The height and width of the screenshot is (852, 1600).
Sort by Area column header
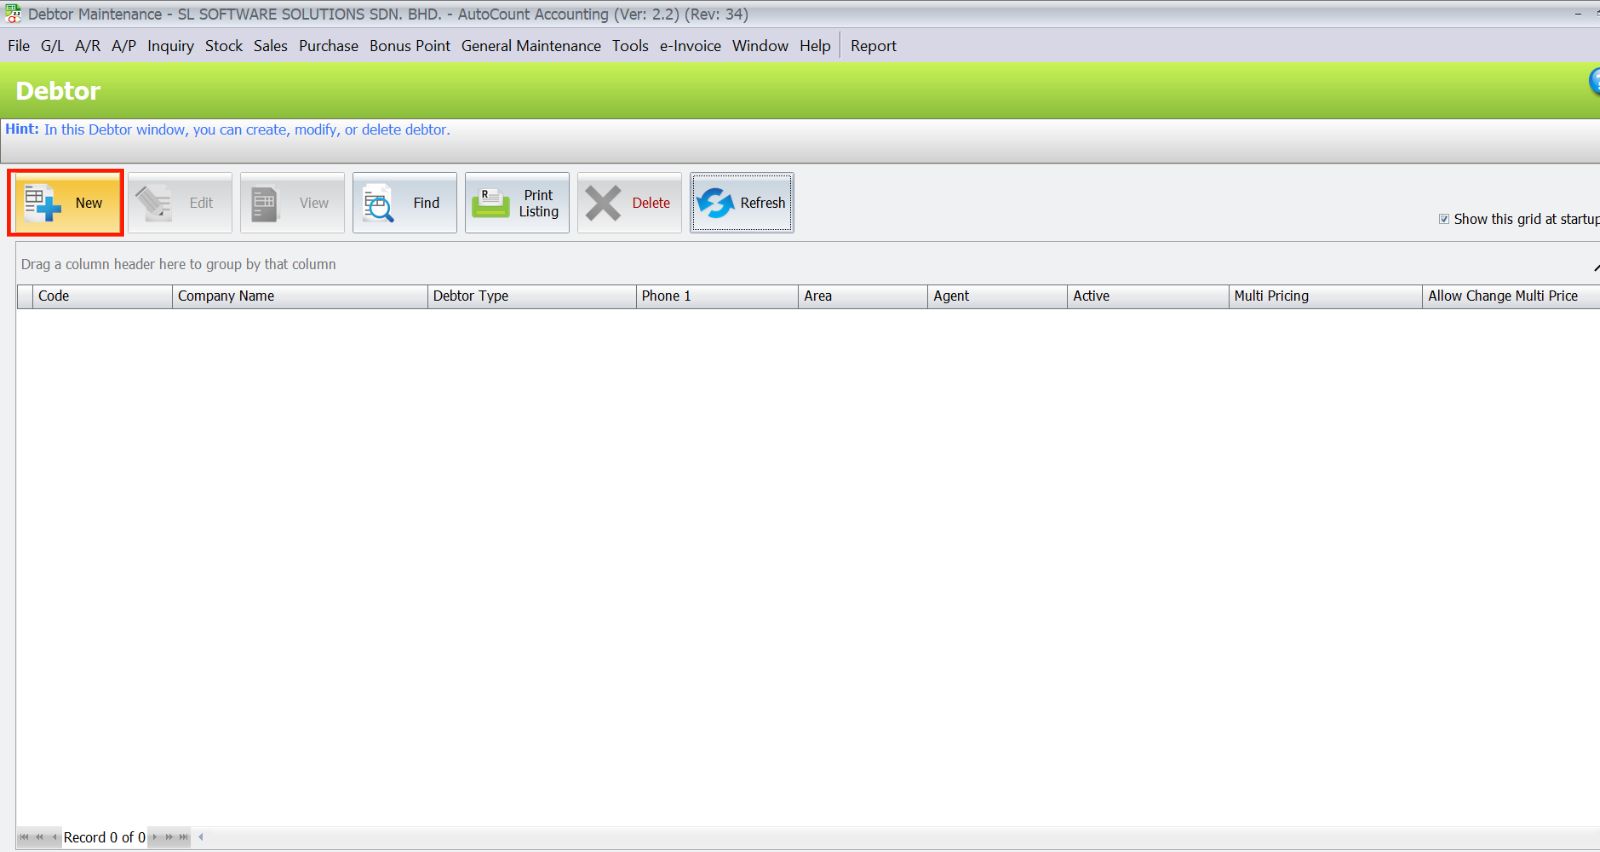863,296
